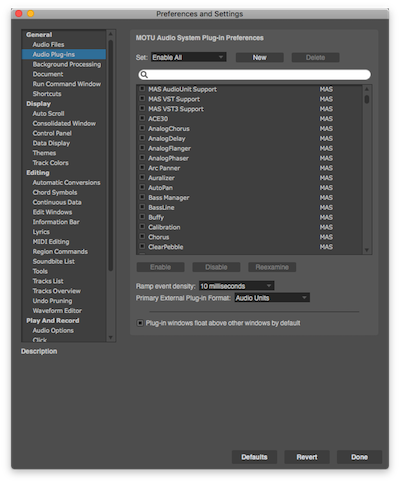400x483 pixels.
Task: Open Soundbite List preferences
Action: tap(54, 261)
